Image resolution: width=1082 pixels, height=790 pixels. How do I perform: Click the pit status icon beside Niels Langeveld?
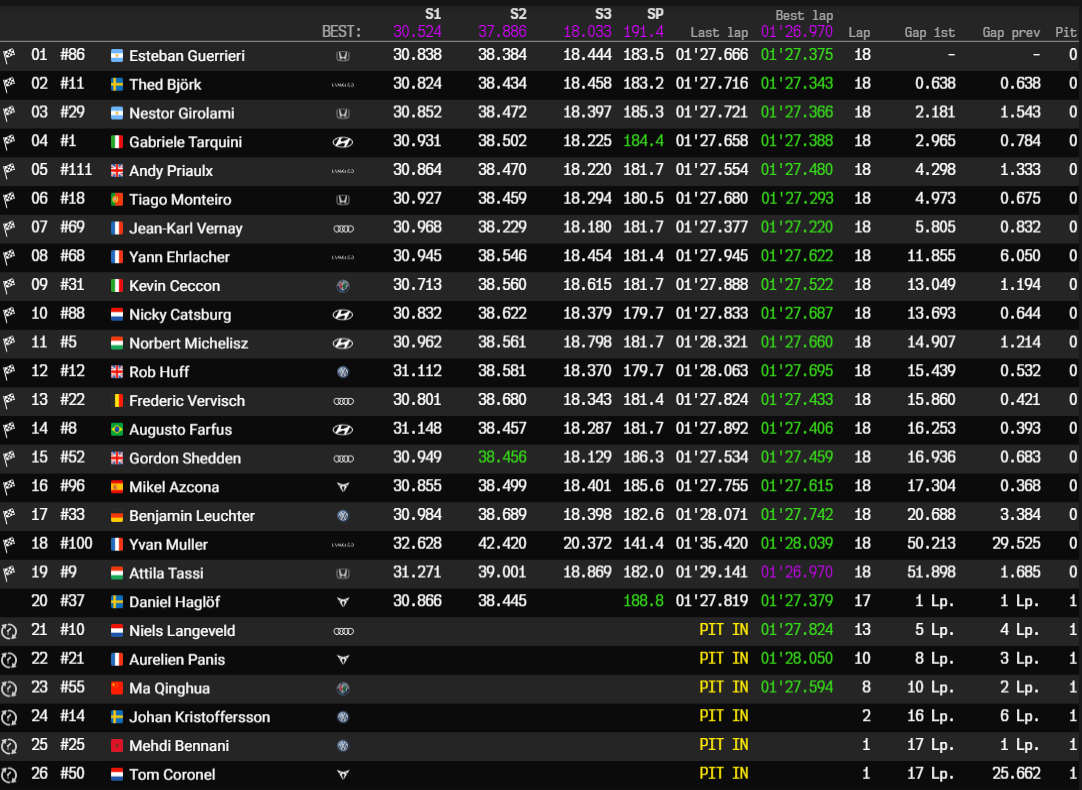[9, 632]
